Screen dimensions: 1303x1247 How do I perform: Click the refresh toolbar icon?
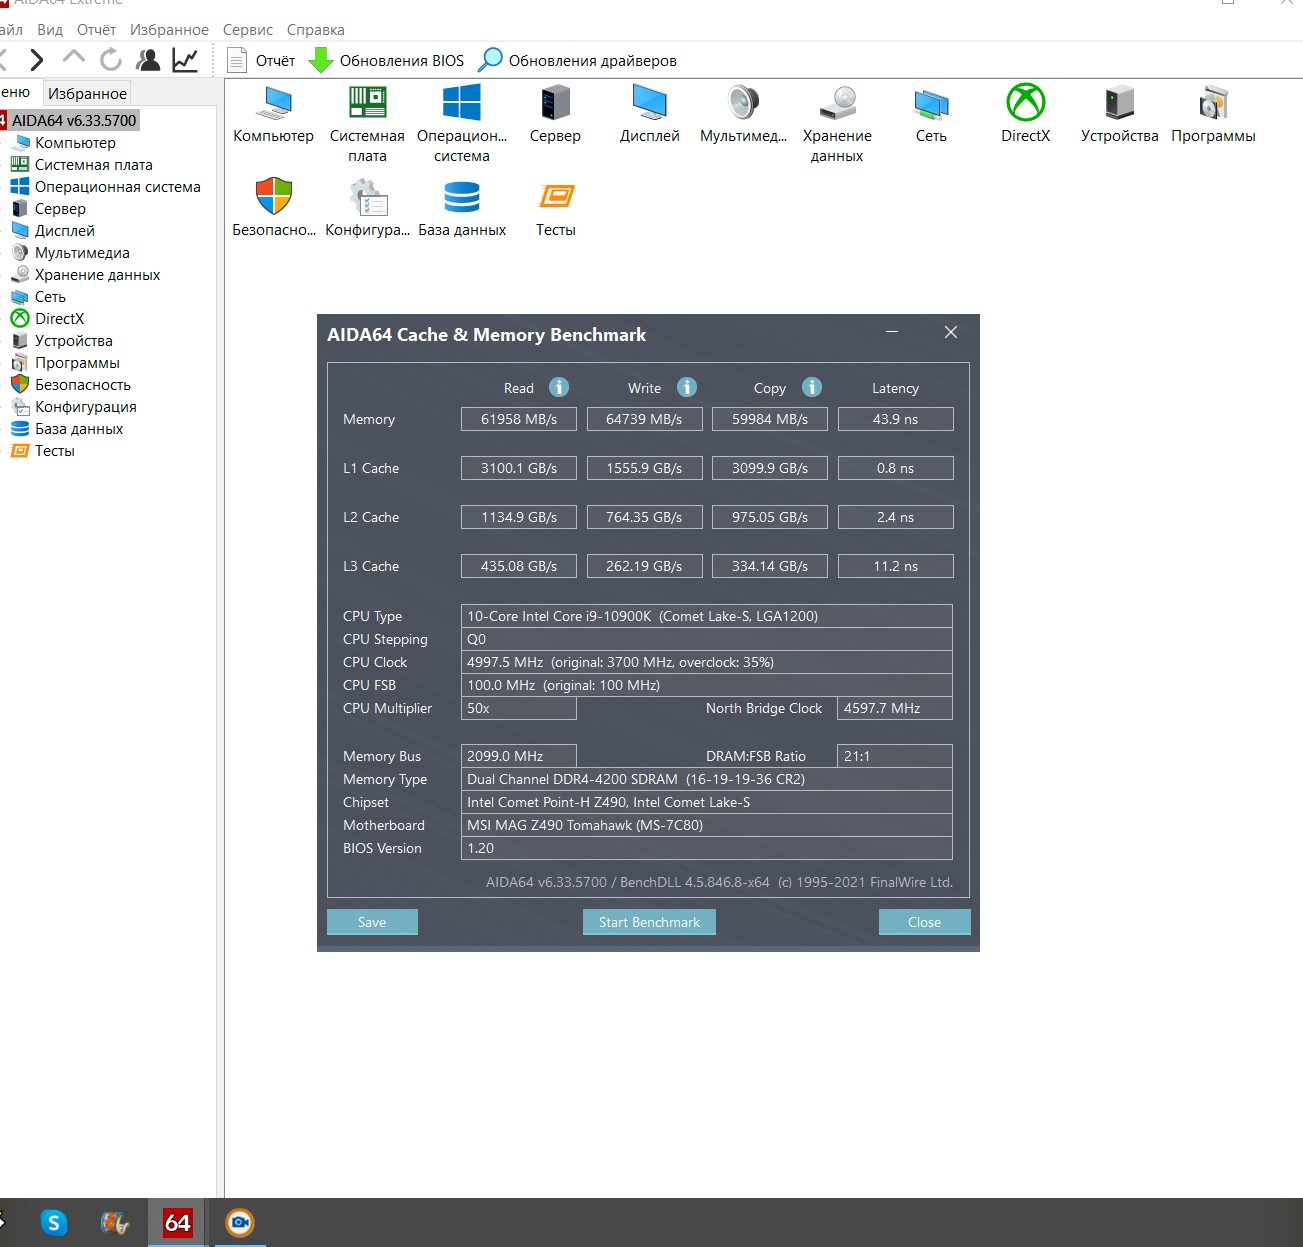(110, 60)
